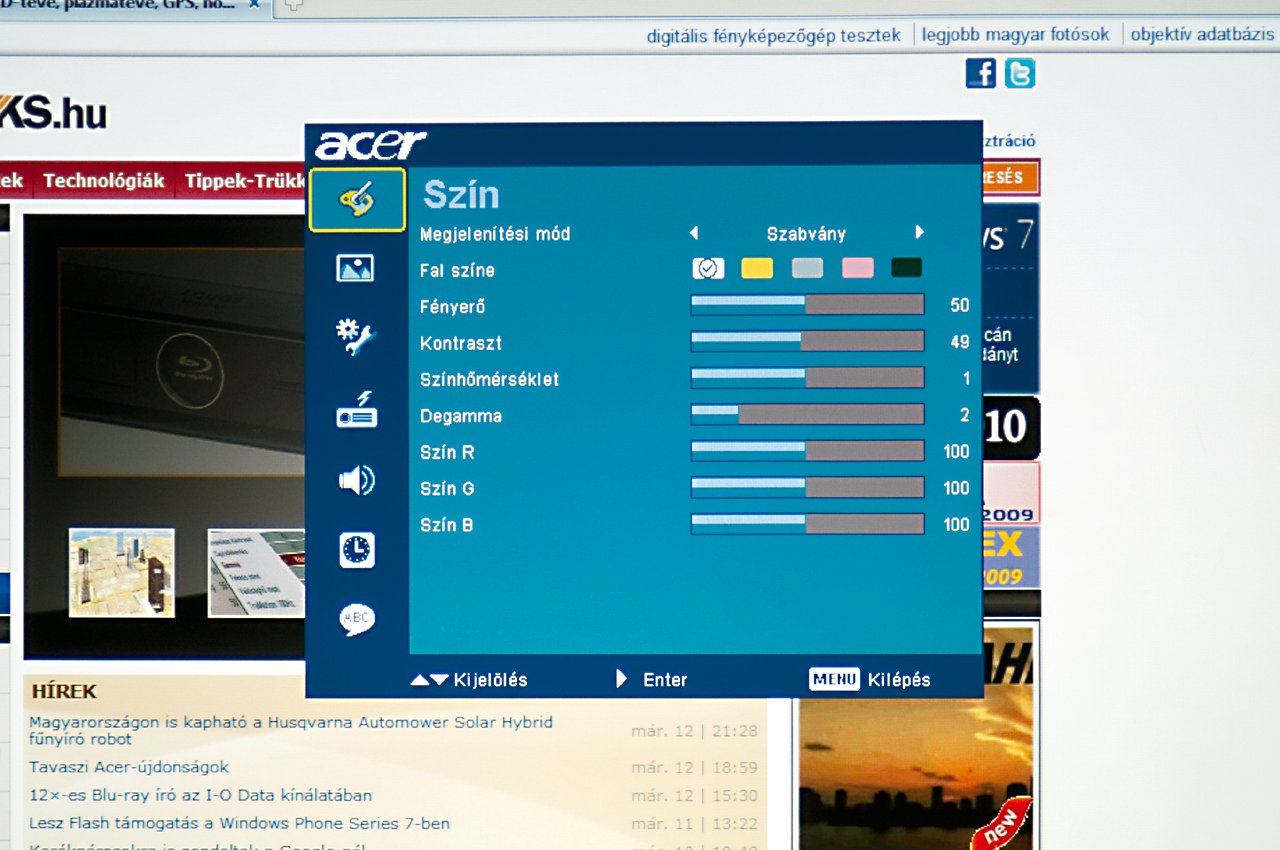Click the Facebook icon

point(980,73)
